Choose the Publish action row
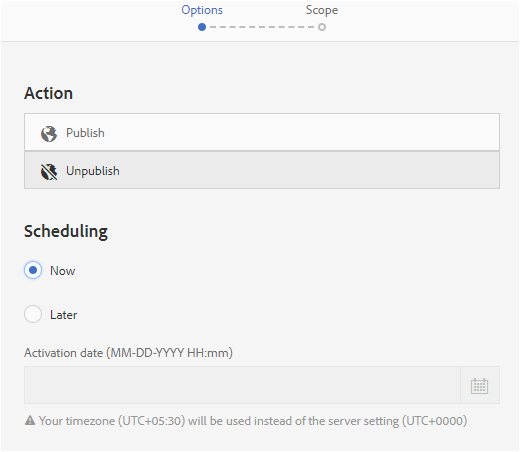 pos(262,132)
